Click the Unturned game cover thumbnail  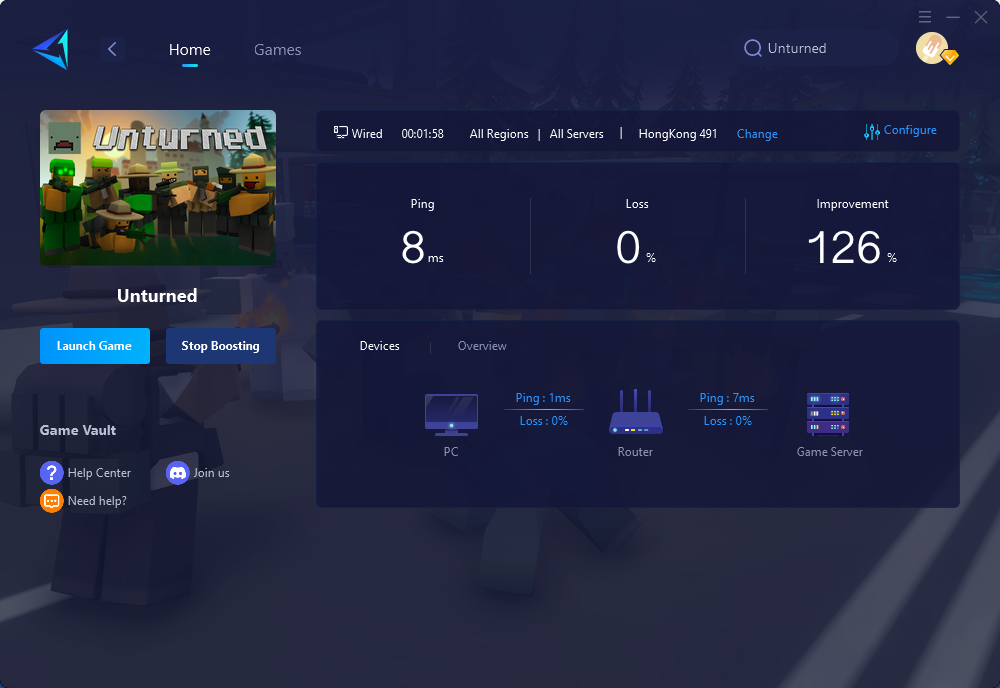pyautogui.click(x=158, y=188)
